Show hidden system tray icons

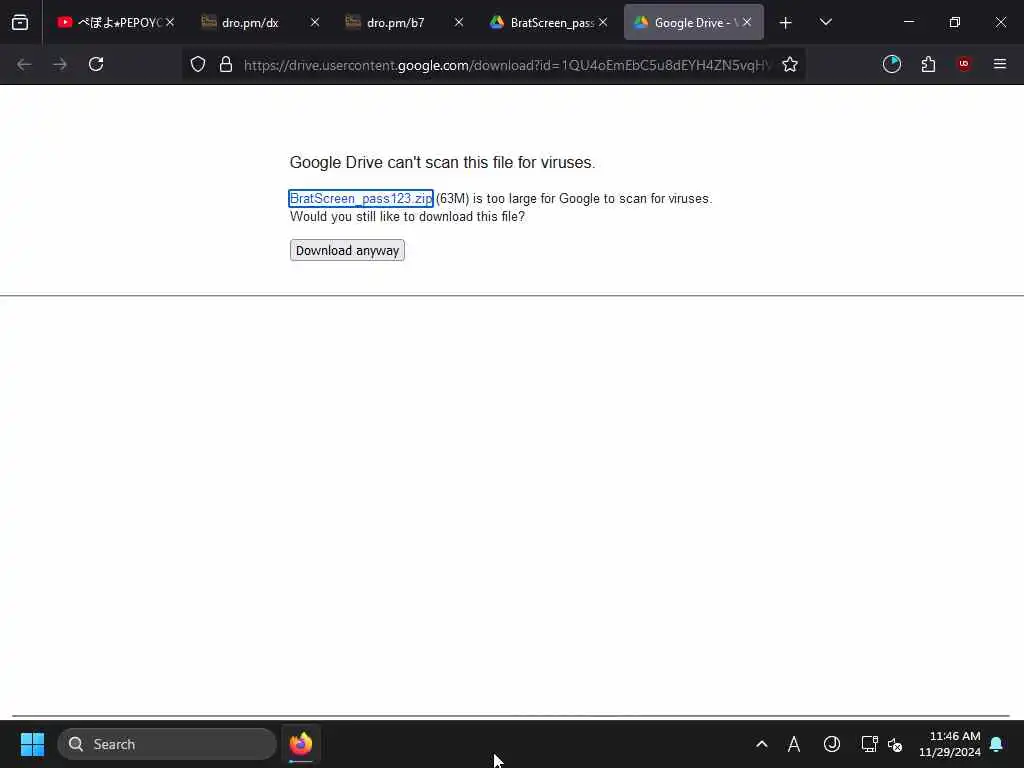761,744
